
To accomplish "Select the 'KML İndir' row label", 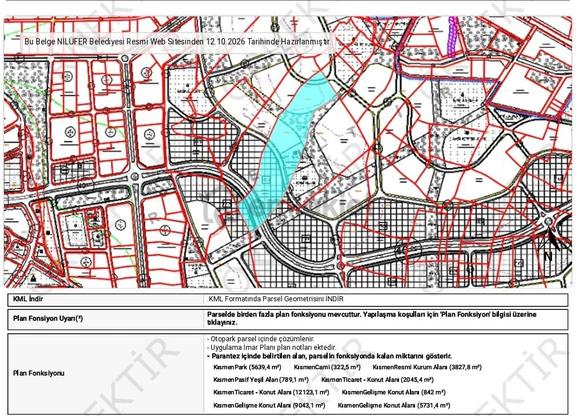I will click(x=28, y=299).
